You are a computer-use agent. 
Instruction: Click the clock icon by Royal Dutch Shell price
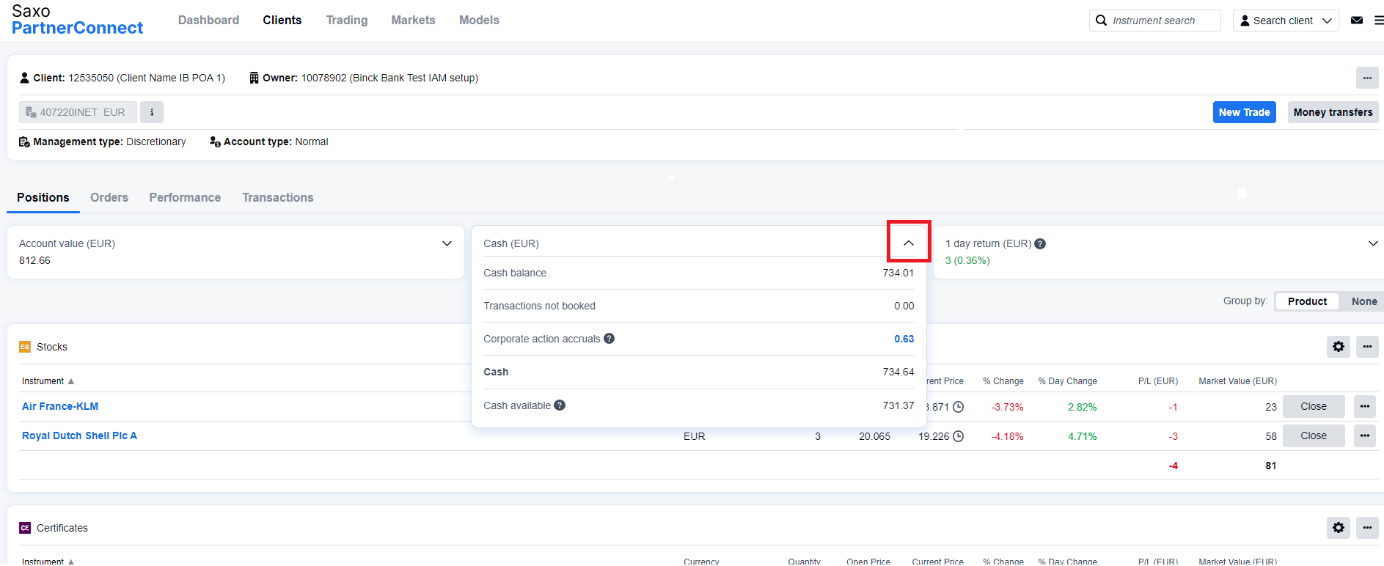pos(958,436)
